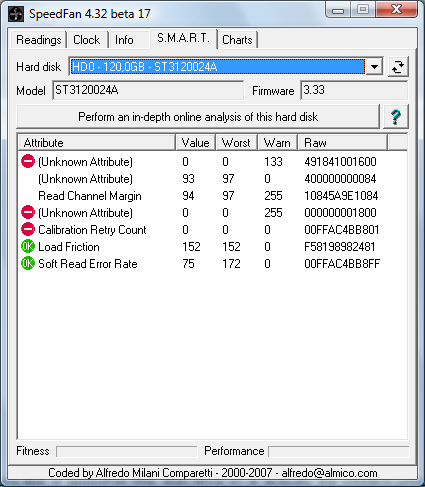This screenshot has height=487, width=425.
Task: Click green OK icon for Soft Read Error Rate
Action: pyautogui.click(x=28, y=263)
